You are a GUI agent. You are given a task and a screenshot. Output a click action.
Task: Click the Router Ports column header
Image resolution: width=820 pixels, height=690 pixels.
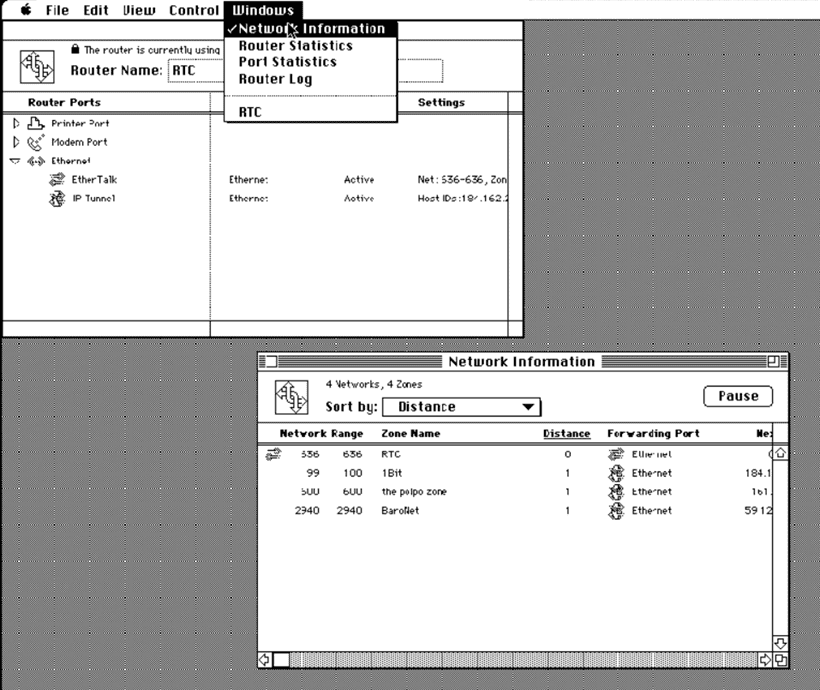64,103
